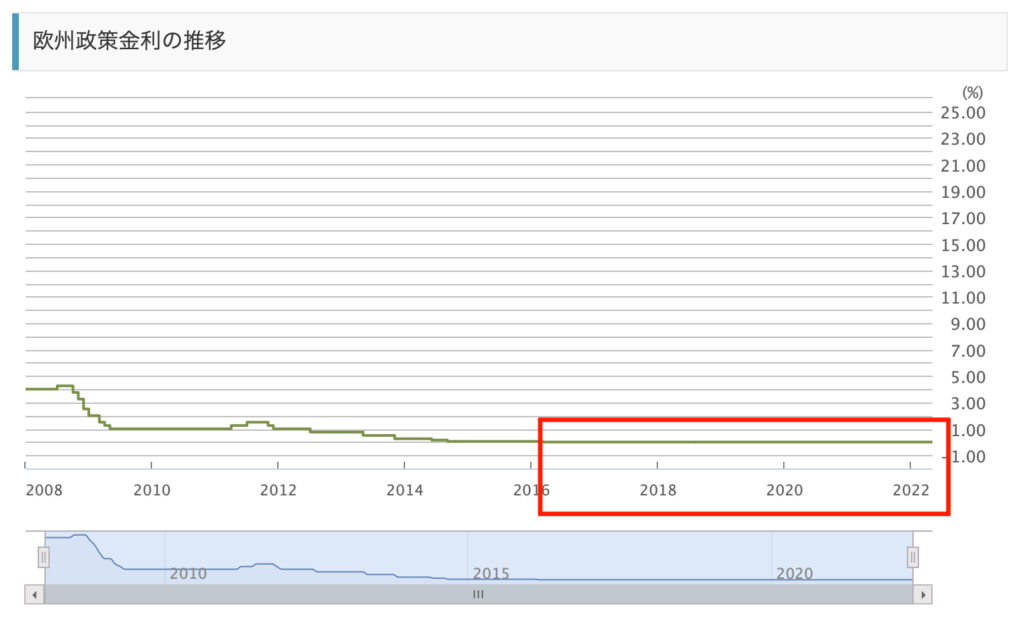Screen dimensions: 1024x626
Task: Click the rate peak on the navigator mini chart
Action: point(79,535)
